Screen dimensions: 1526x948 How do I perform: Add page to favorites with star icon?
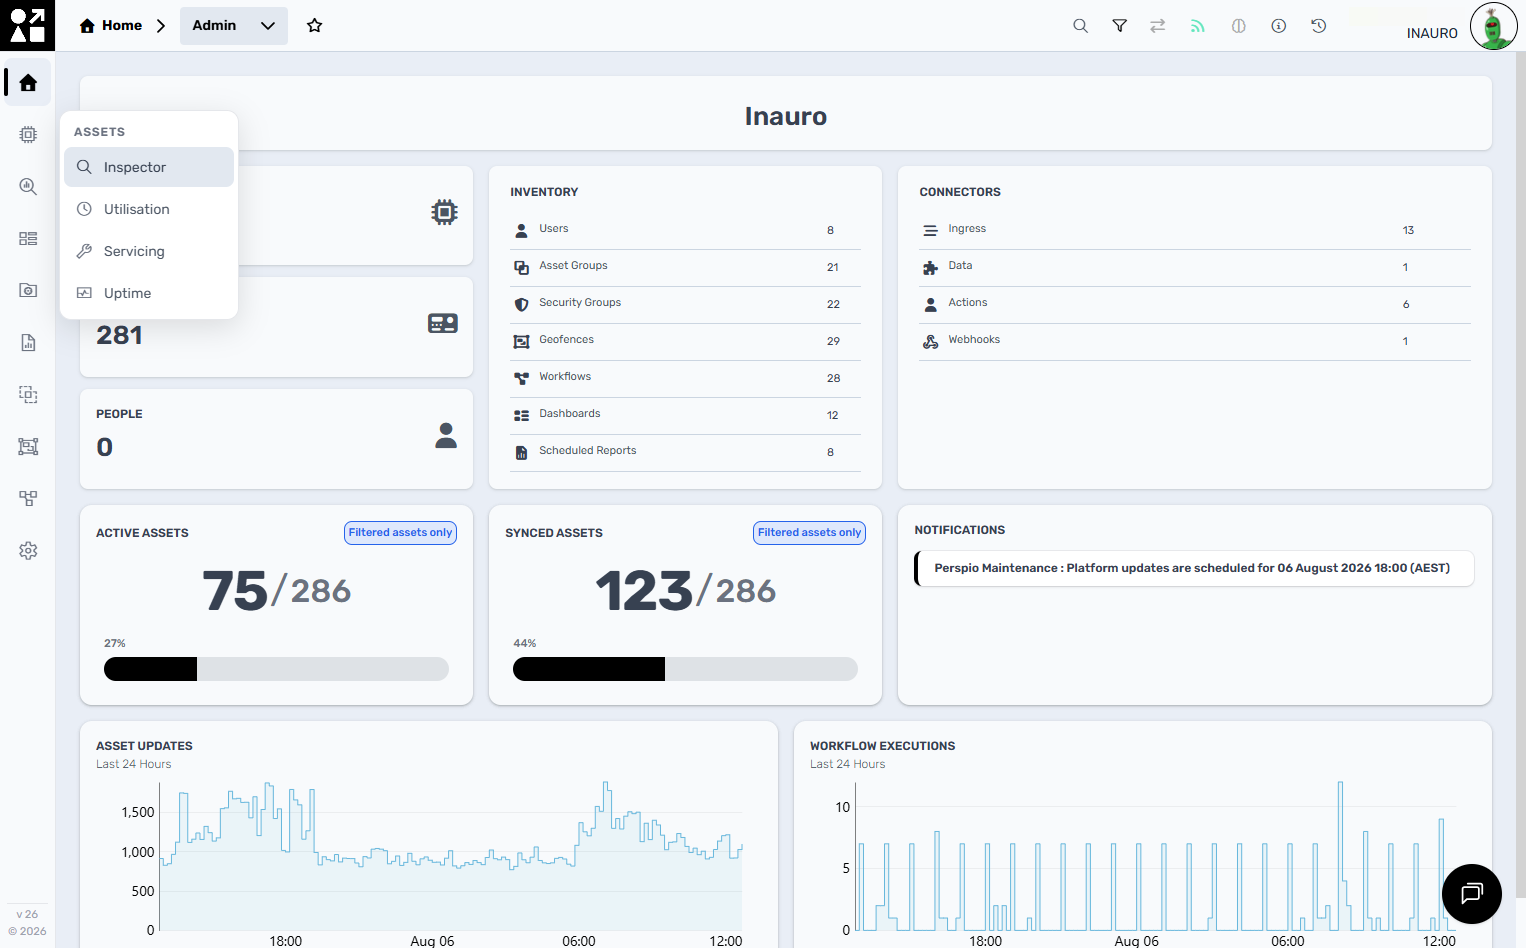coord(314,26)
